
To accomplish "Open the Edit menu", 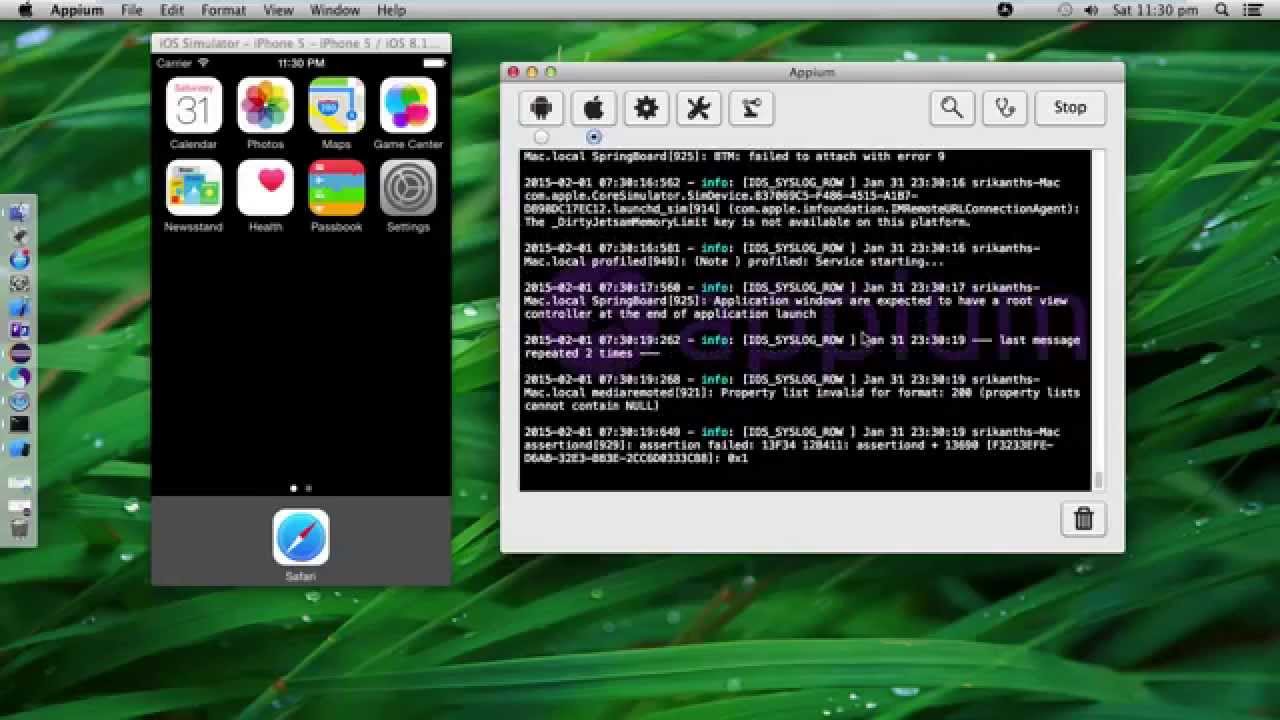I will pos(172,10).
